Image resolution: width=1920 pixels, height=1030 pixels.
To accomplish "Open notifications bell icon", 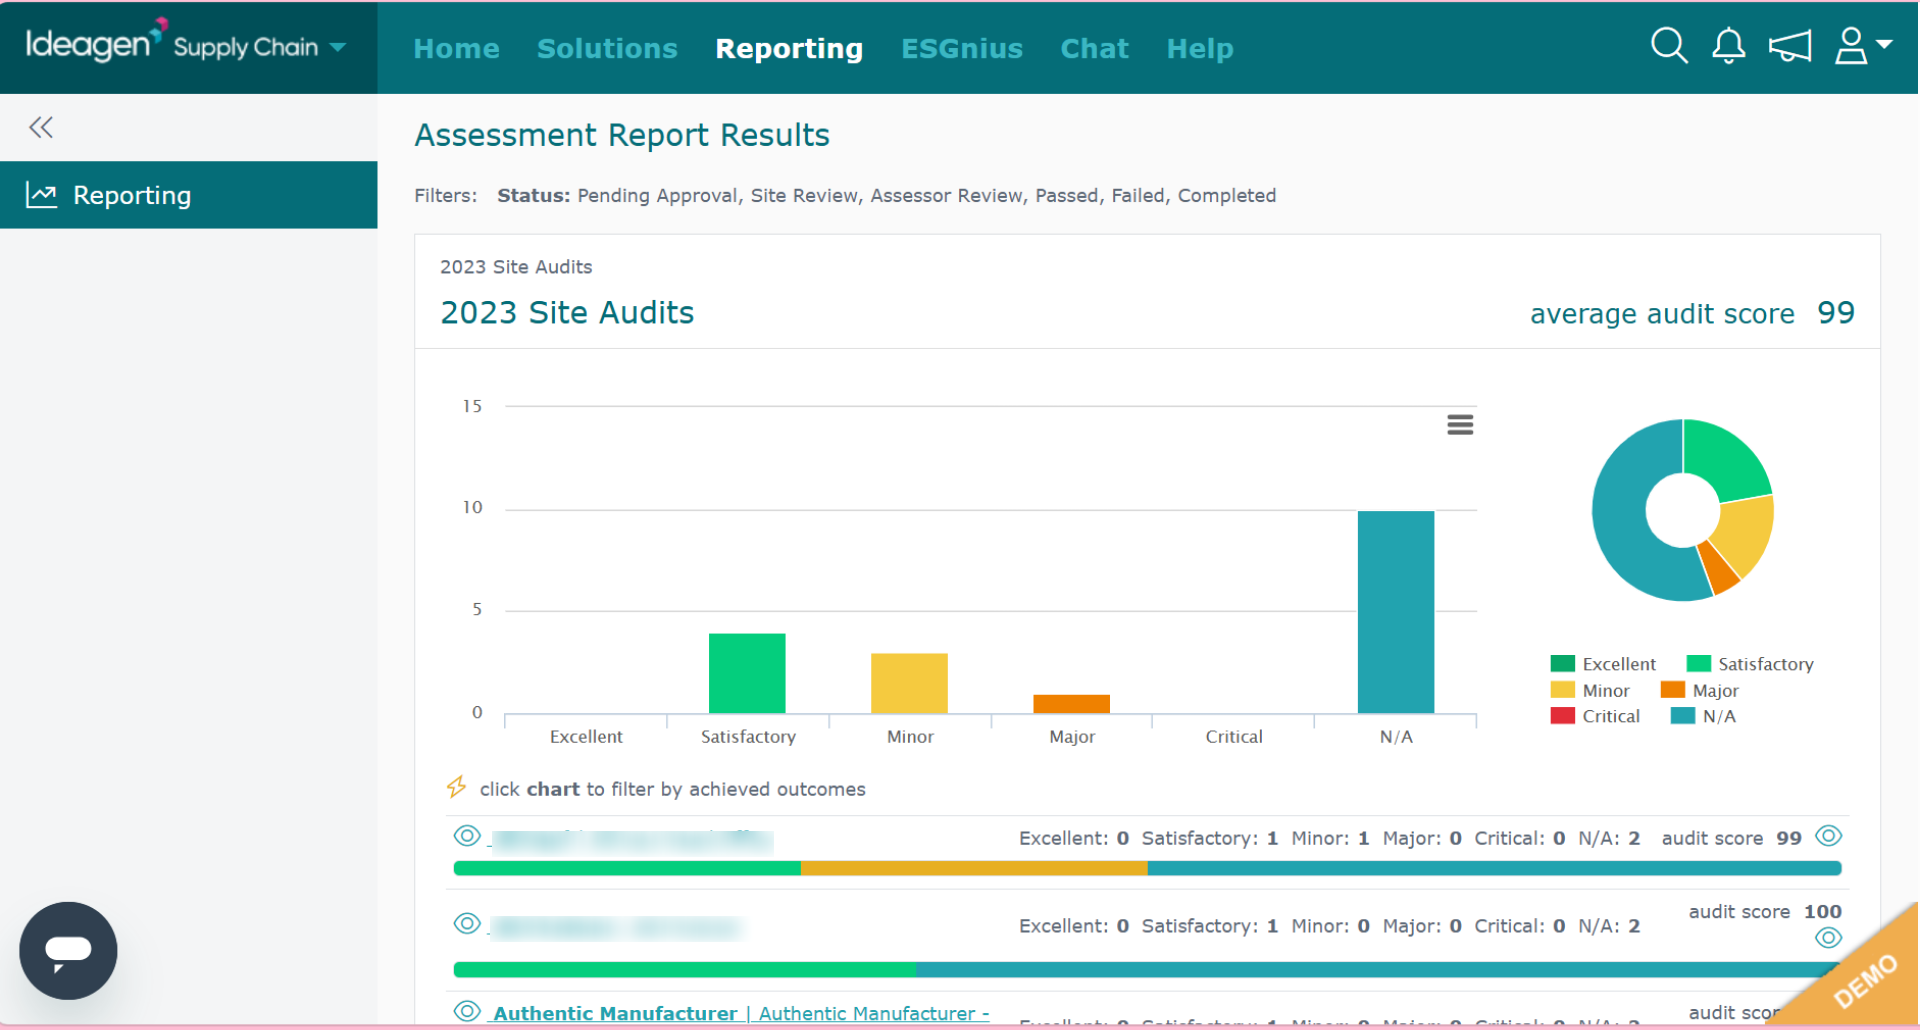I will pos(1728,46).
